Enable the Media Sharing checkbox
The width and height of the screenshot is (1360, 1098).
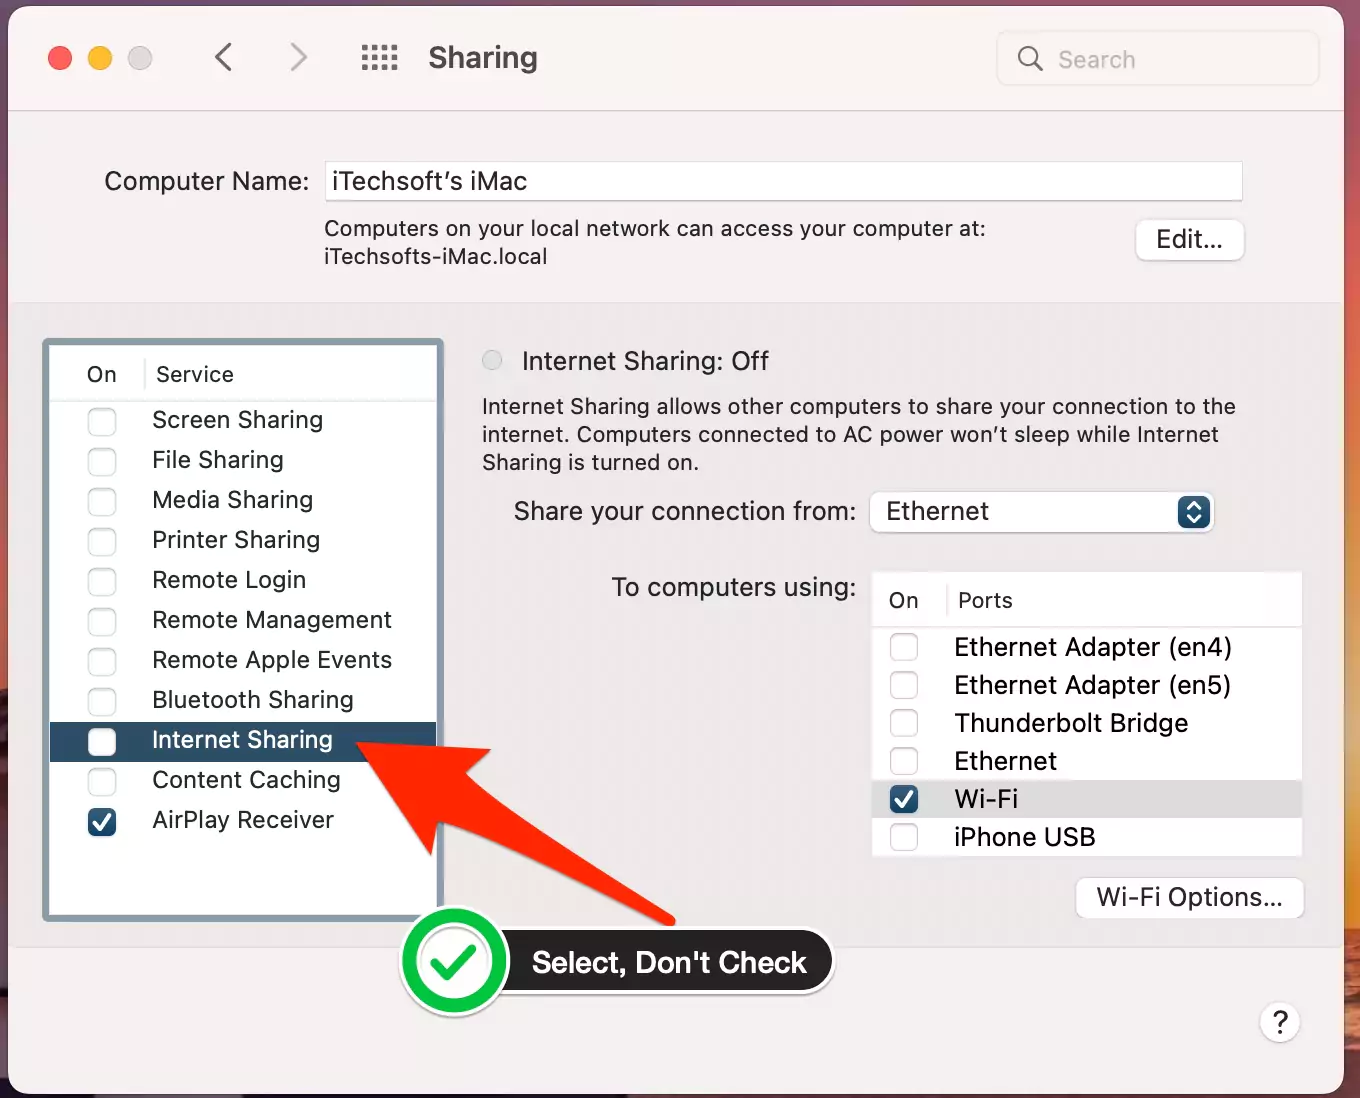(102, 501)
